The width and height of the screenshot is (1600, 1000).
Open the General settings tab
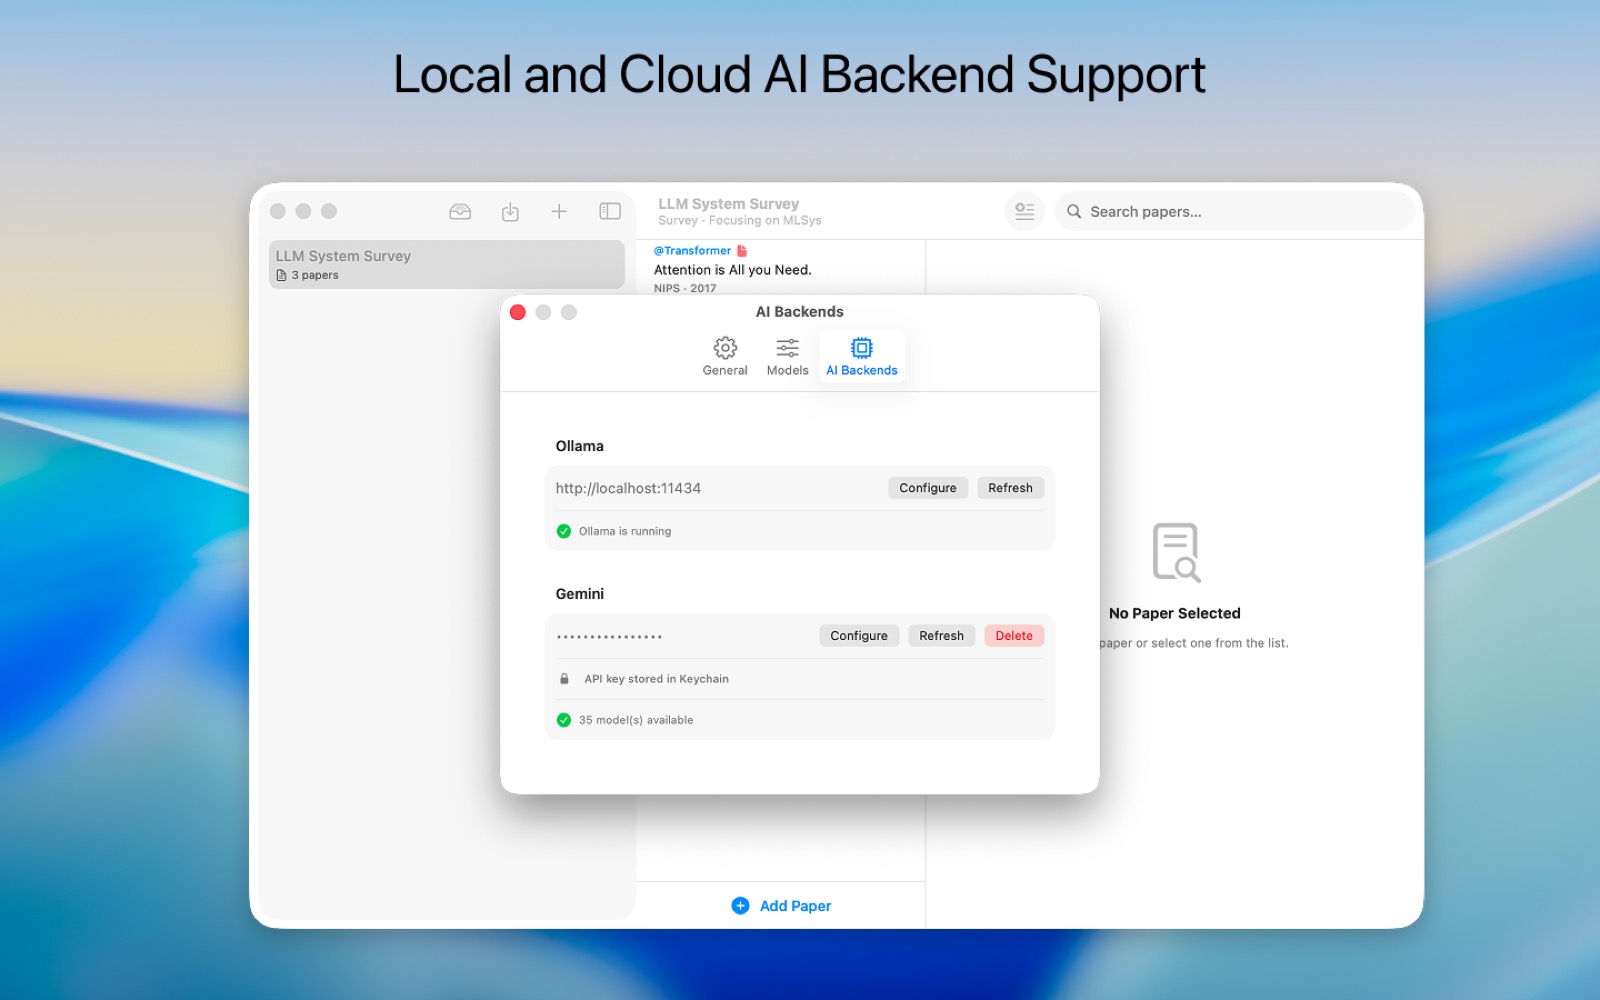click(725, 357)
